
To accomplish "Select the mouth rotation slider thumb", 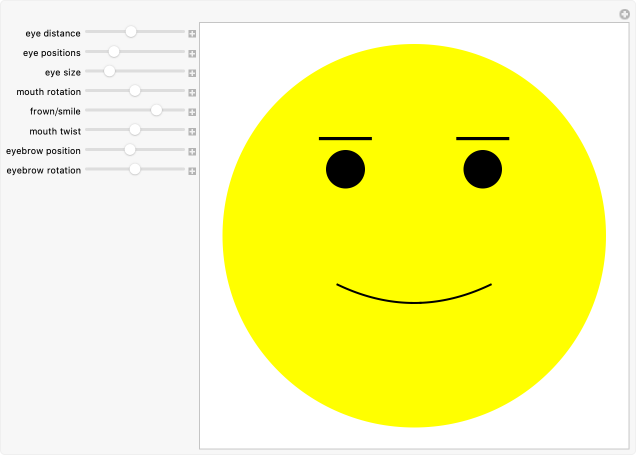I will (135, 91).
